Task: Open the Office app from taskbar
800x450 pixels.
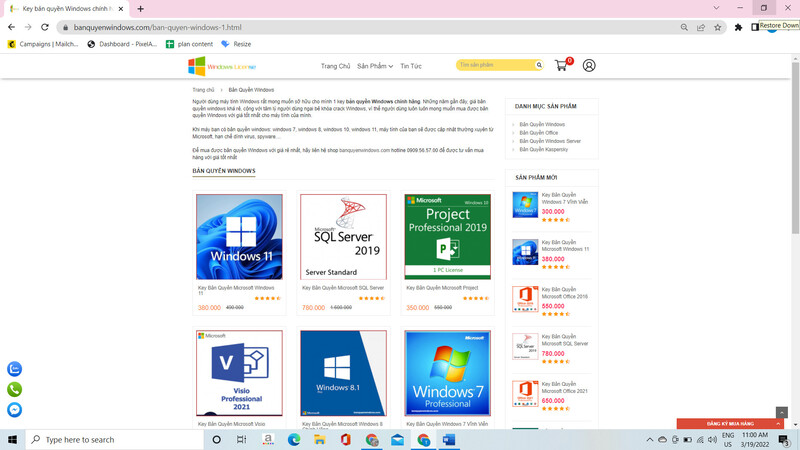Action: coord(345,439)
